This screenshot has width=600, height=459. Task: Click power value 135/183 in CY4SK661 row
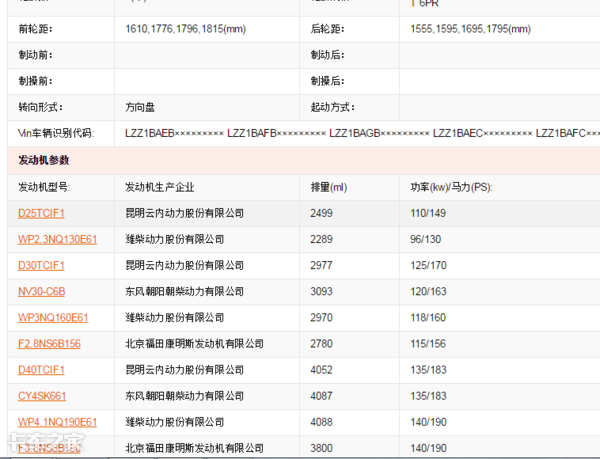click(x=428, y=396)
